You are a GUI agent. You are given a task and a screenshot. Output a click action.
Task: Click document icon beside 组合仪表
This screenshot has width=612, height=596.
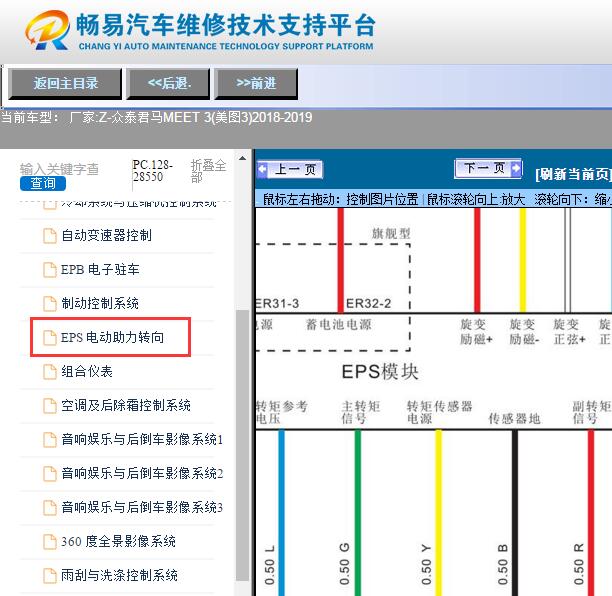50,372
